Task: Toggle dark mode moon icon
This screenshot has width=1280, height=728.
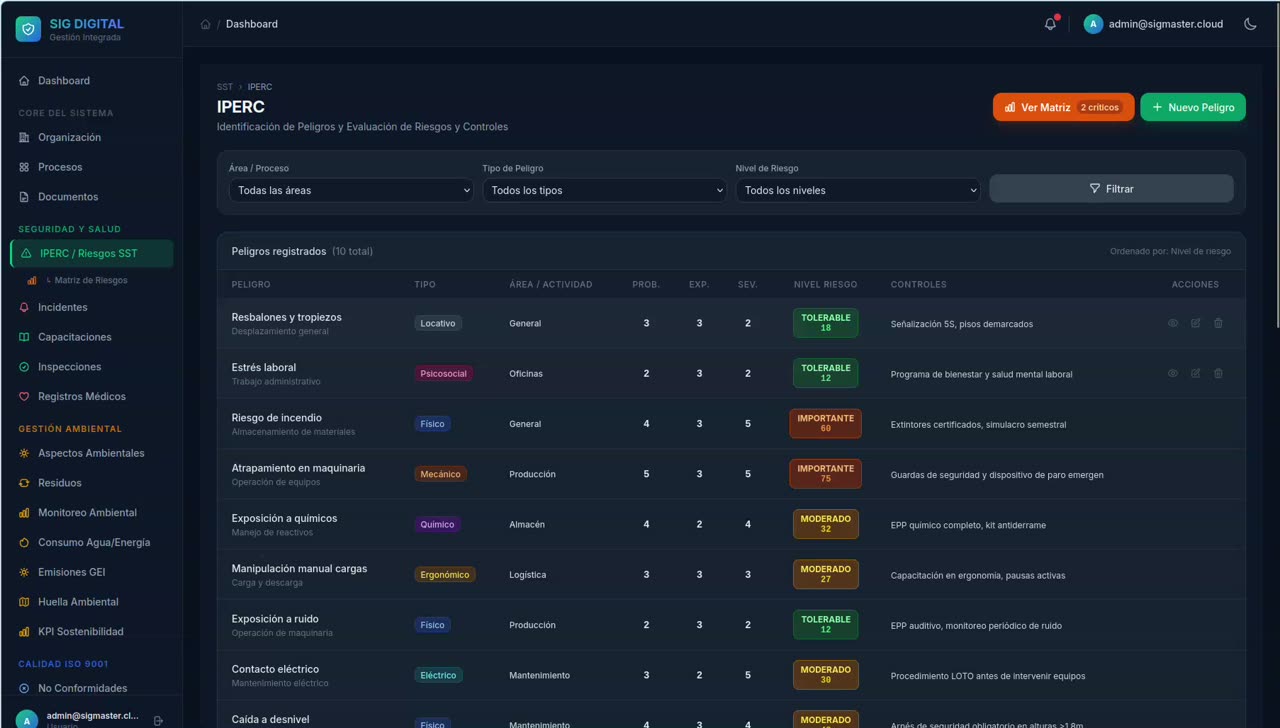Action: pos(1250,24)
